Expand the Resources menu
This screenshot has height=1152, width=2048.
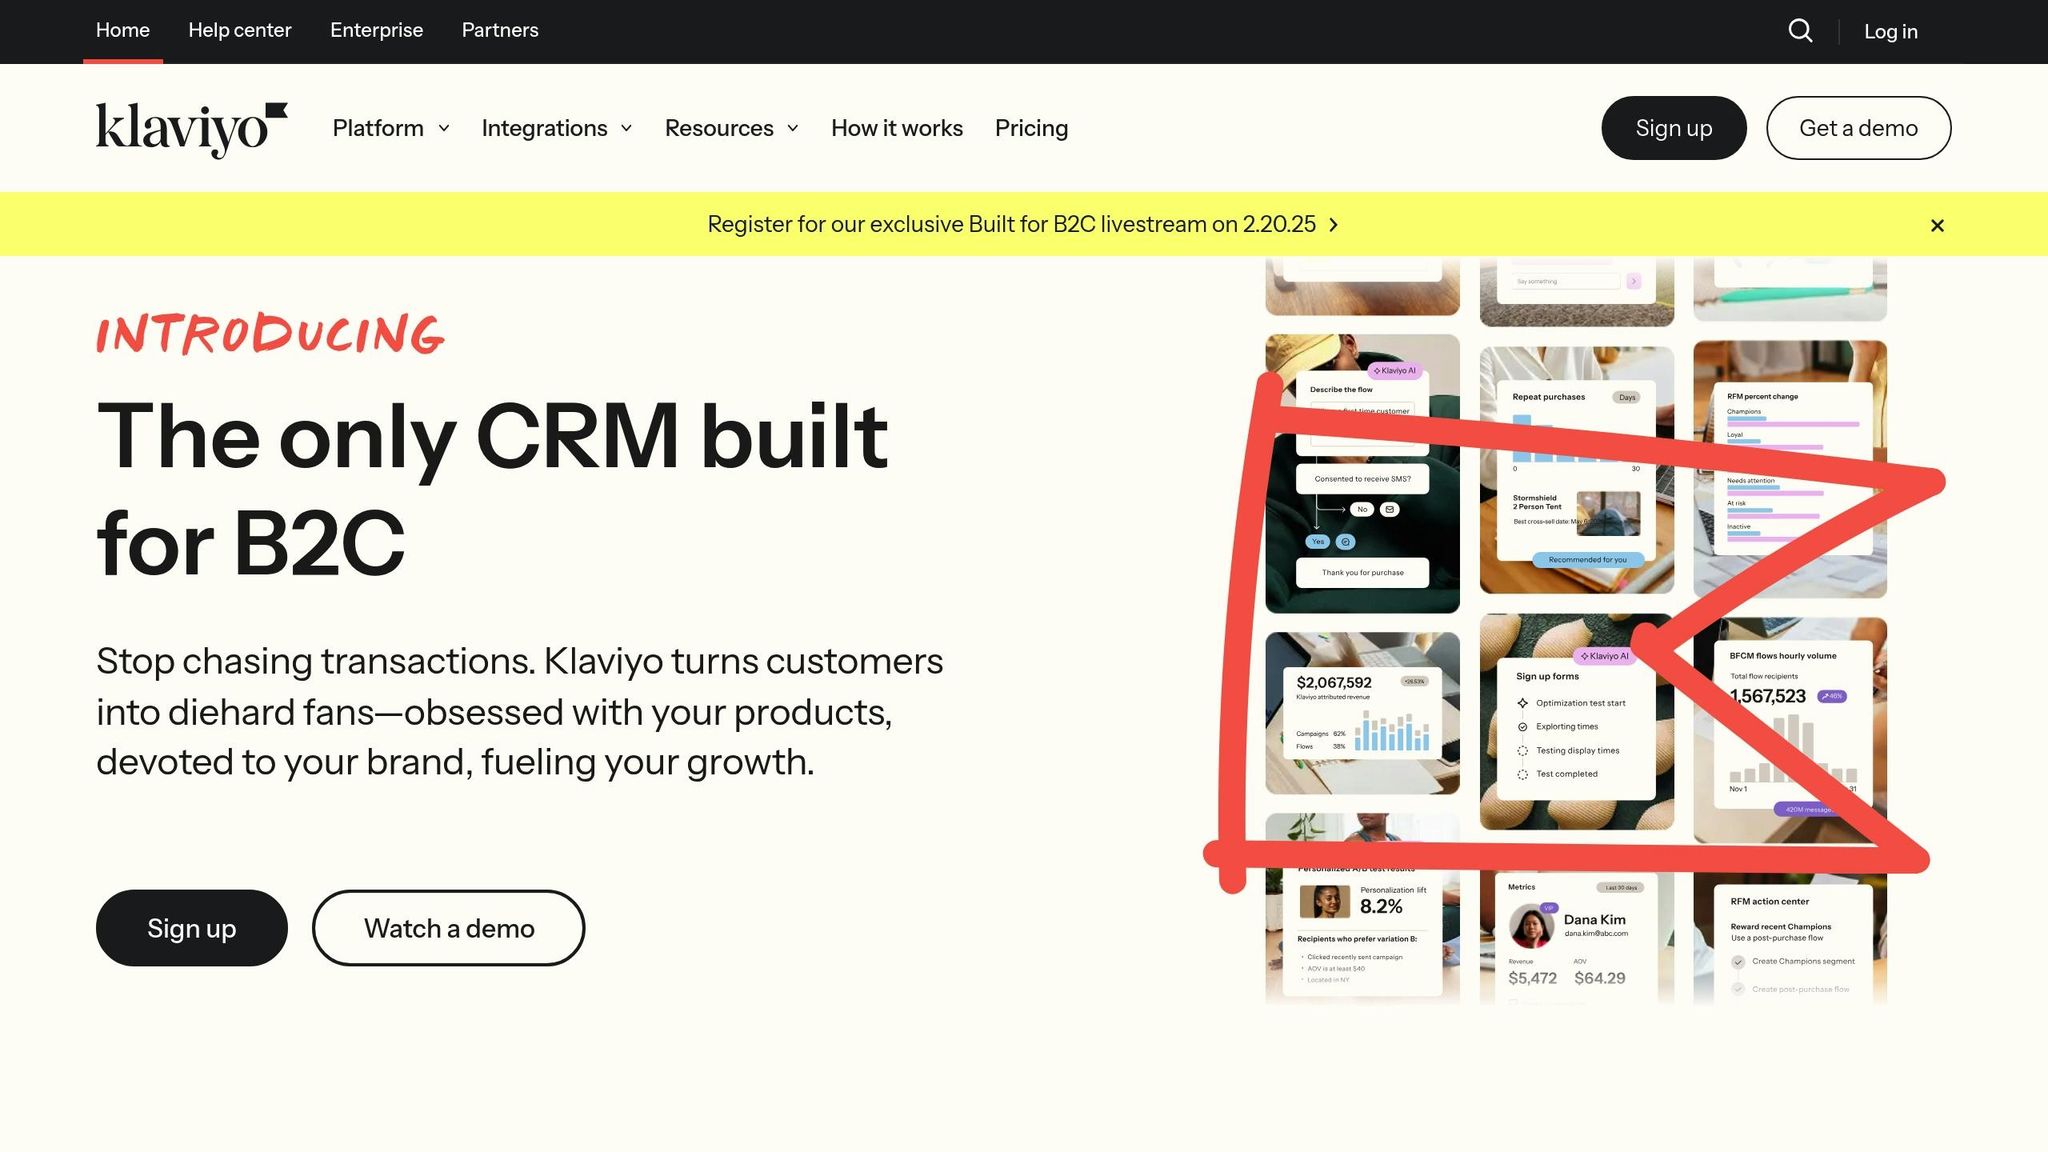(x=732, y=128)
